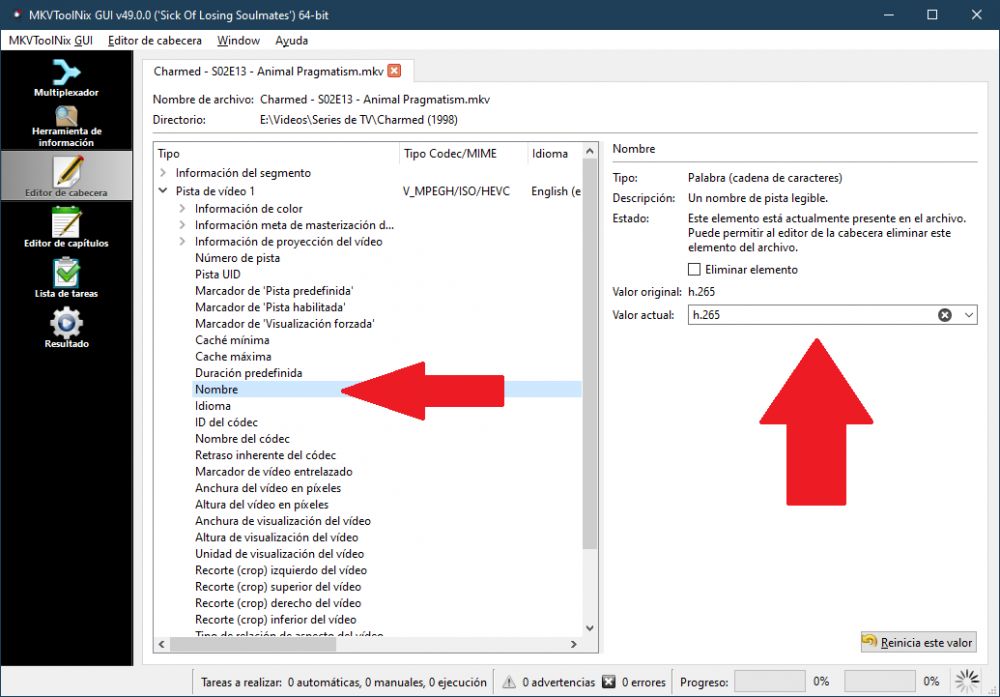Open the Editor de cabecera menu
Screen dimensions: 1000x697
coord(154,40)
